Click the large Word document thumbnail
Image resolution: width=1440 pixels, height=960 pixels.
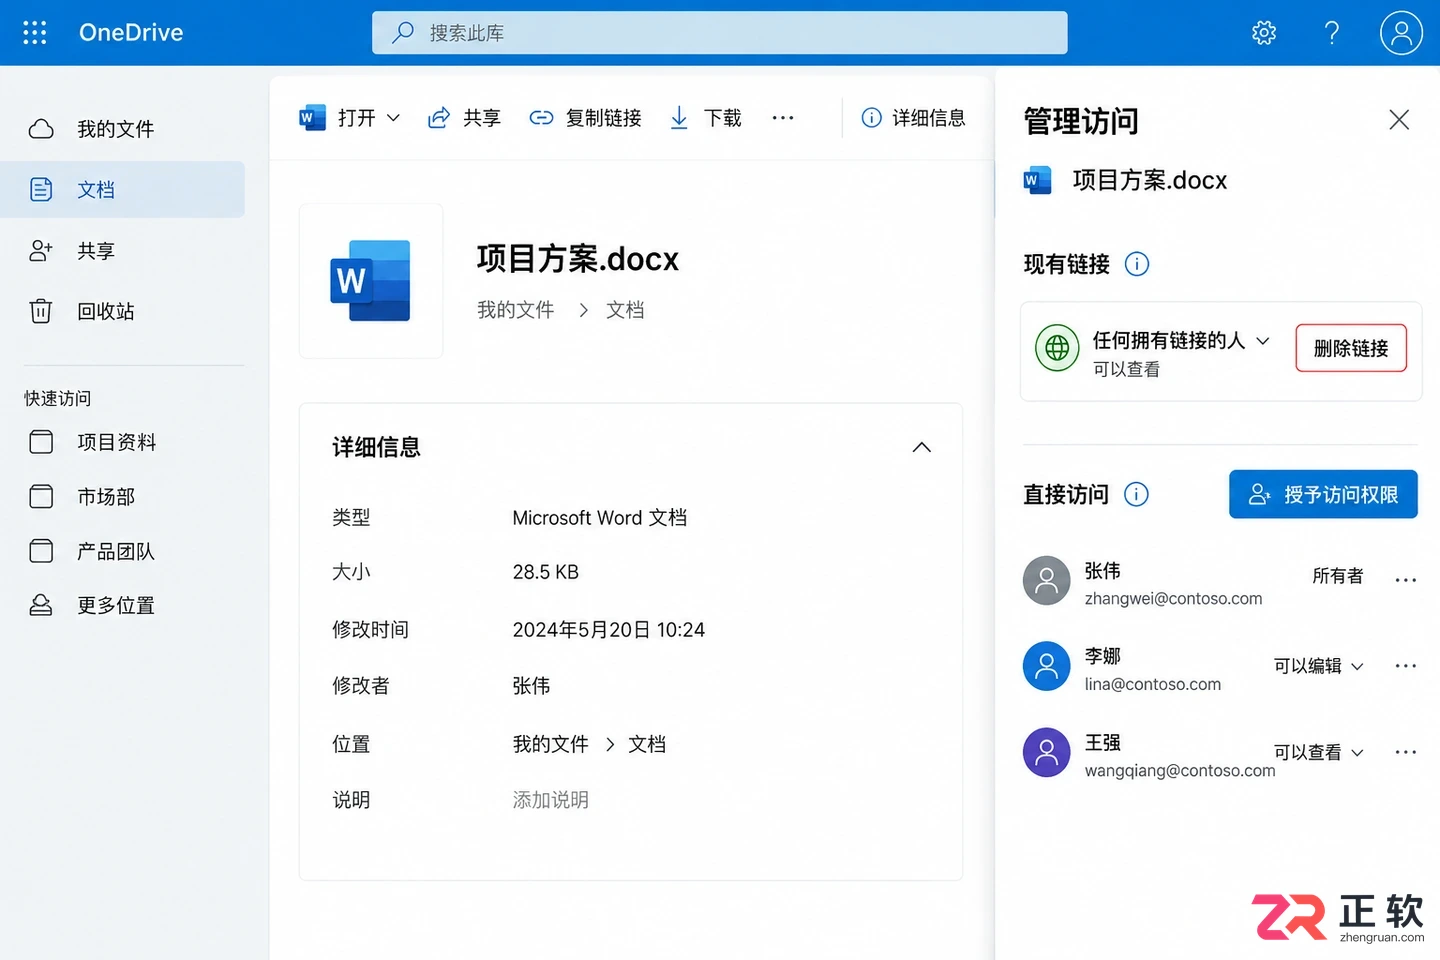[x=371, y=281]
